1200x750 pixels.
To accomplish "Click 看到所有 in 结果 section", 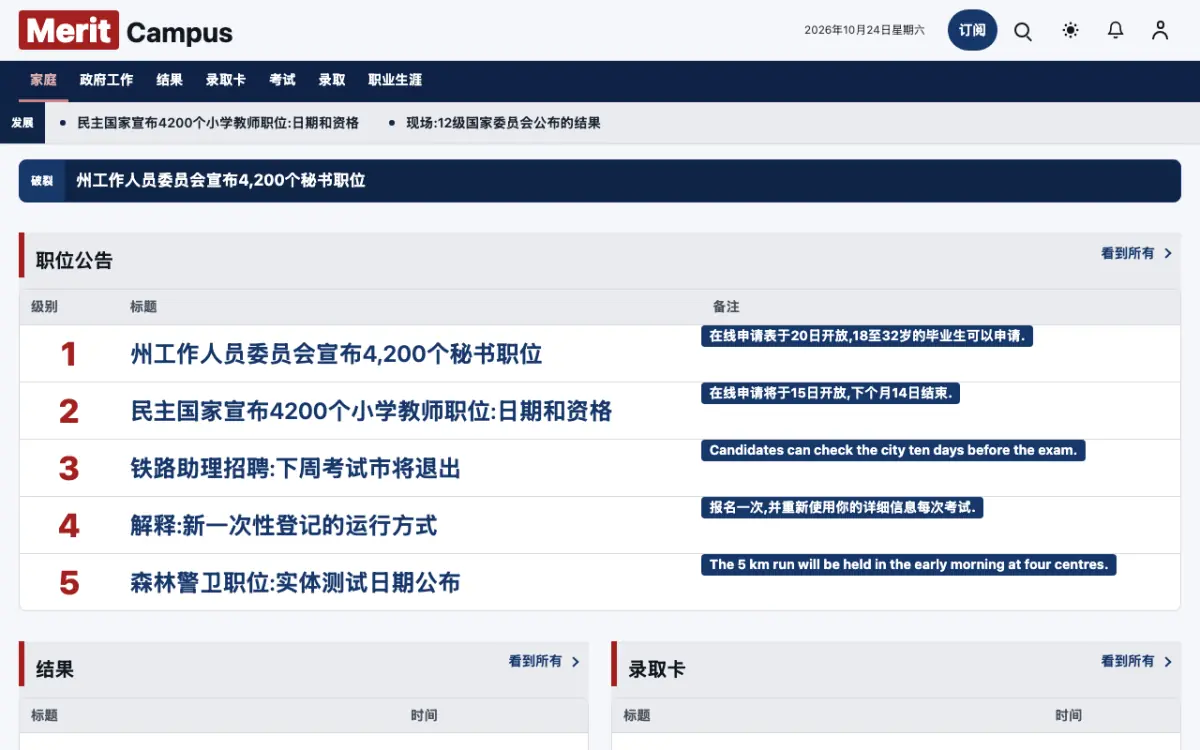I will [535, 662].
